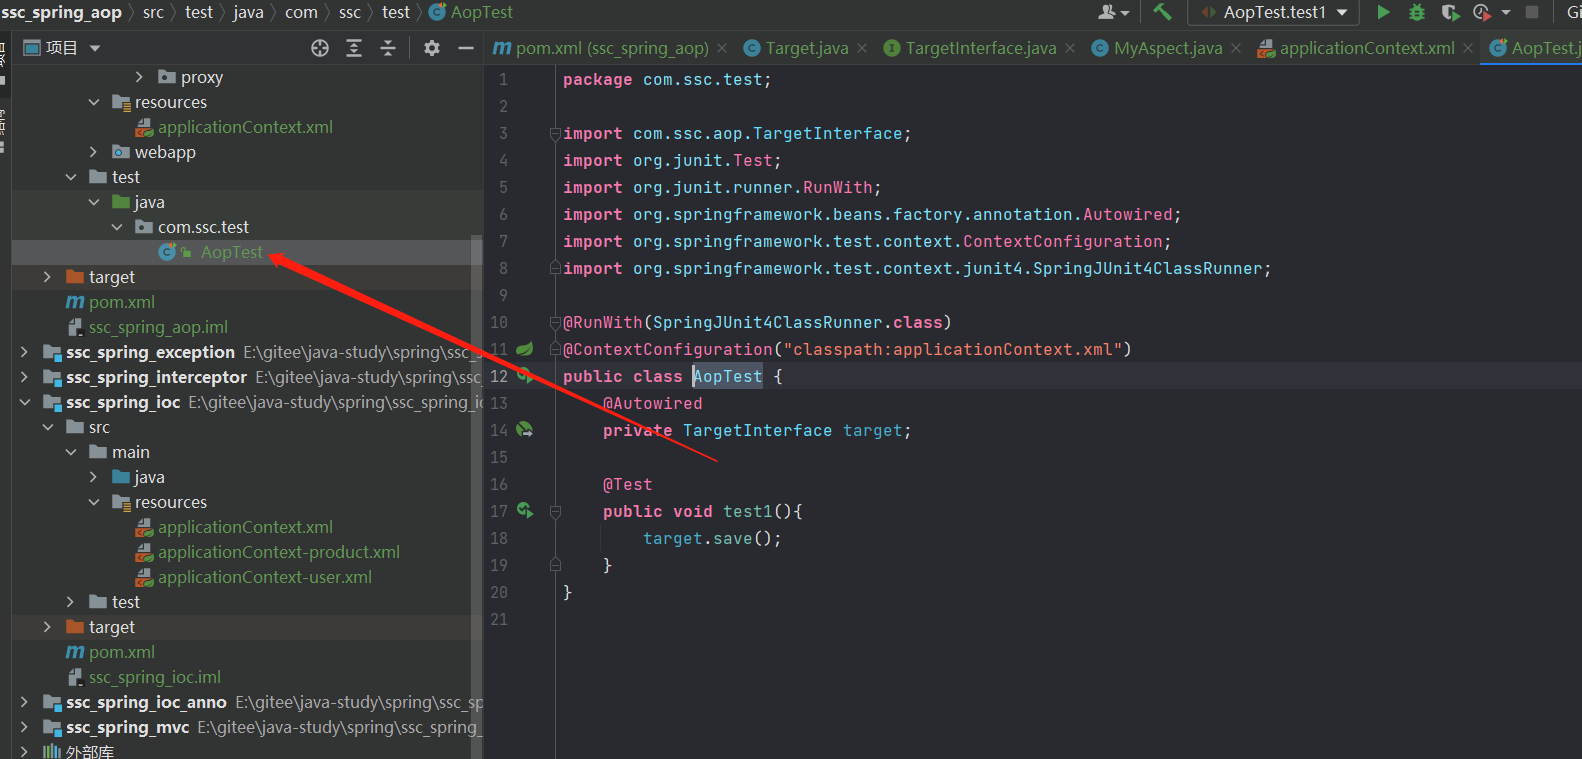Run AopTest.test1 with the green play button

click(x=1383, y=12)
